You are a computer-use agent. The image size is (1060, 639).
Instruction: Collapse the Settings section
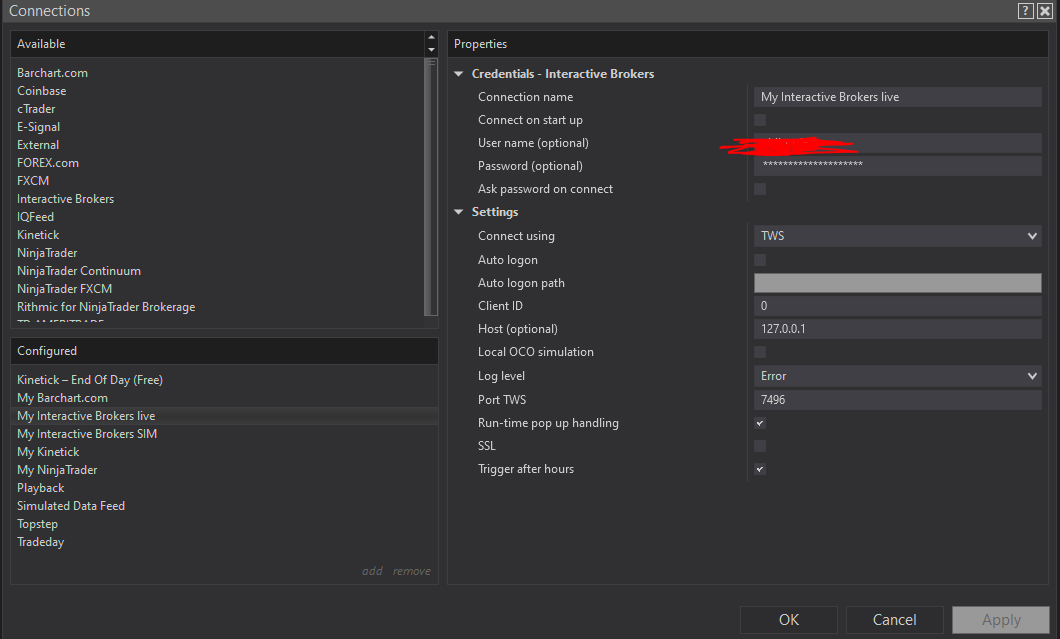pos(459,212)
